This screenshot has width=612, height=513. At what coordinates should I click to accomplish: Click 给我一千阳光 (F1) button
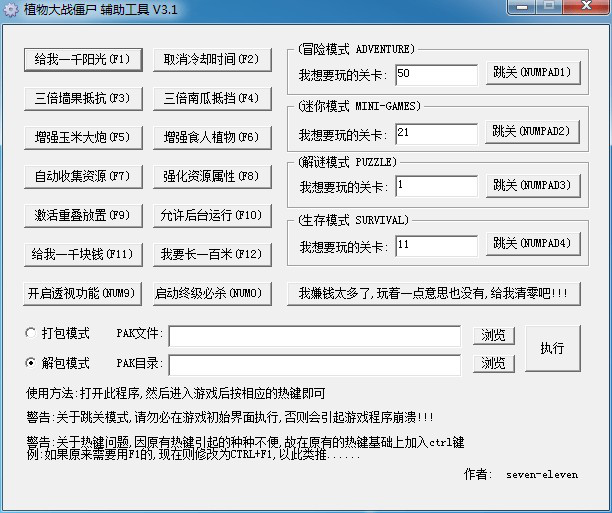pyautogui.click(x=83, y=60)
